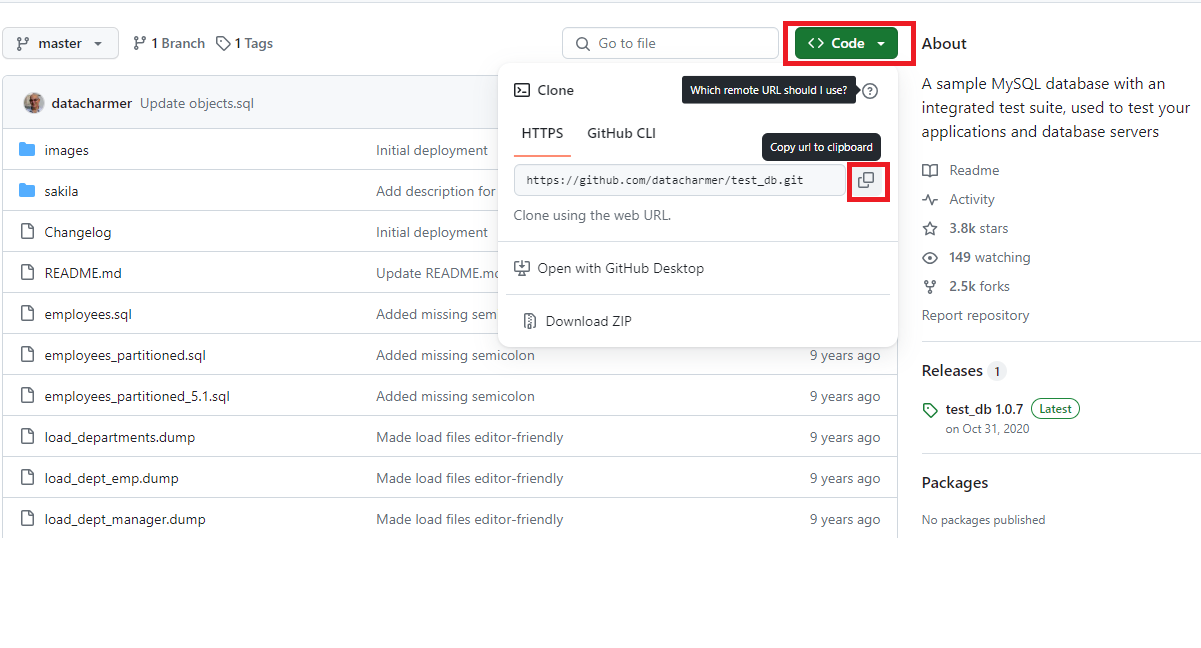This screenshot has width=1201, height=648.
Task: Click the Activity pulse icon
Action: coord(930,199)
